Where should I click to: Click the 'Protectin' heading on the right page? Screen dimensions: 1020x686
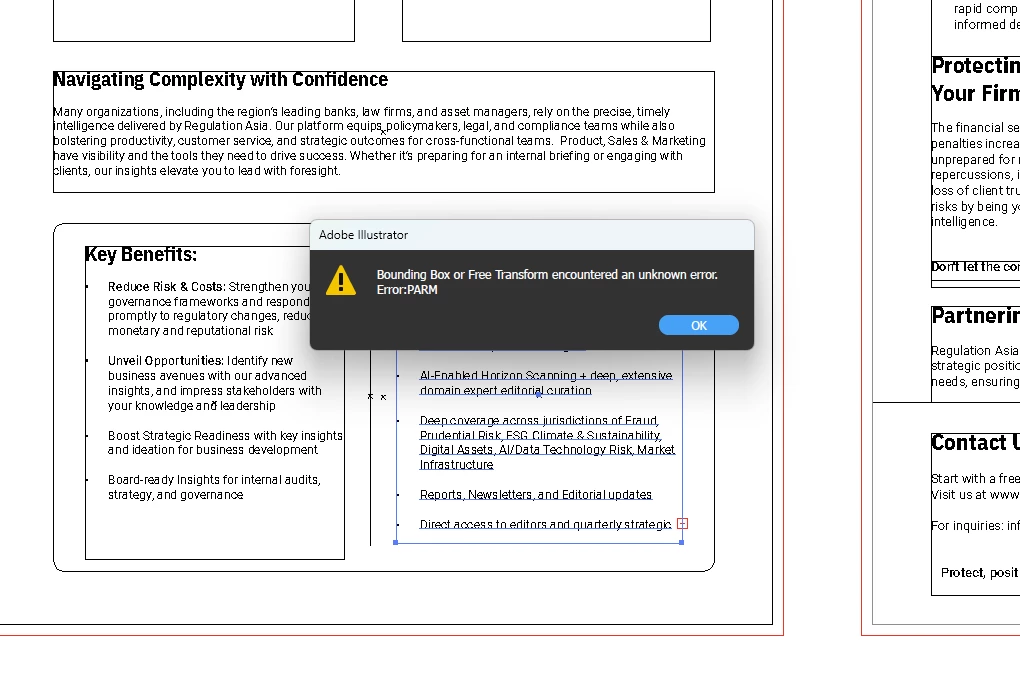(x=975, y=66)
